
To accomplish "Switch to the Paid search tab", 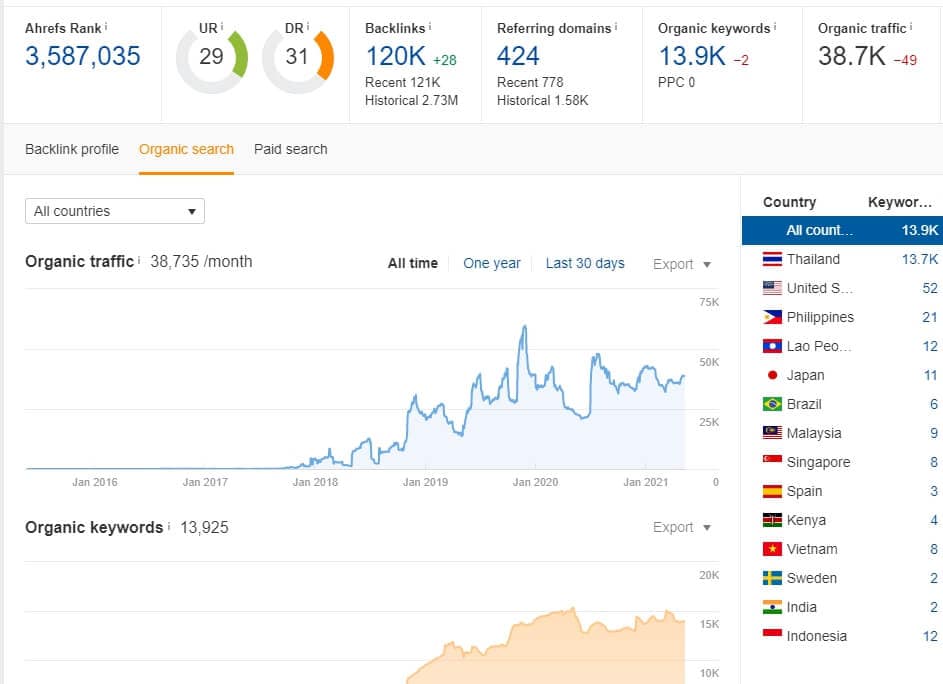I will (290, 149).
